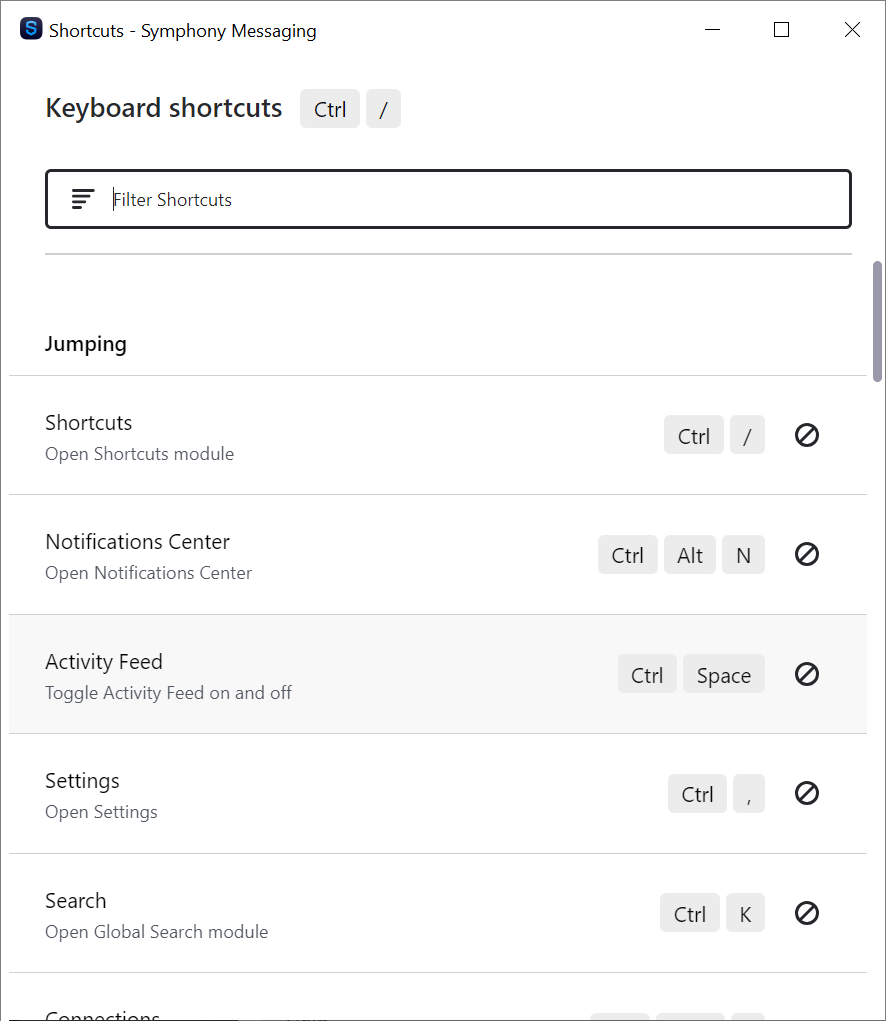This screenshot has height=1021, width=886.
Task: Disable the Activity Feed shortcut
Action: click(x=807, y=674)
